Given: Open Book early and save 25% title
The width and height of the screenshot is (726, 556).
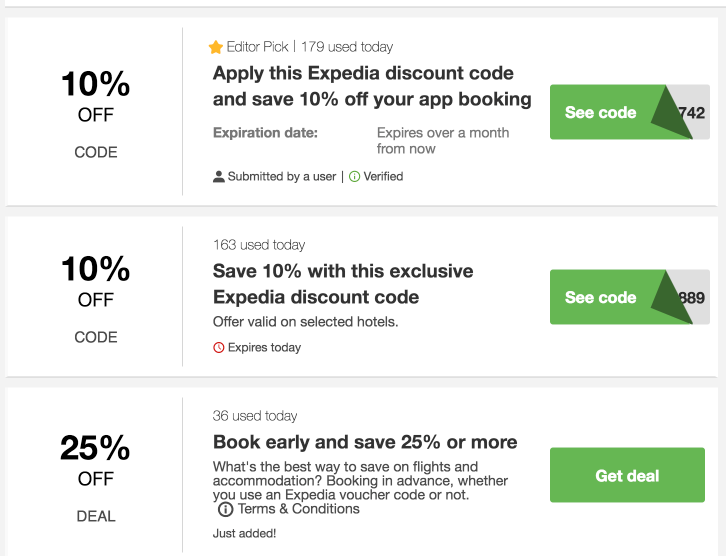Looking at the screenshot, I should pyautogui.click(x=365, y=442).
